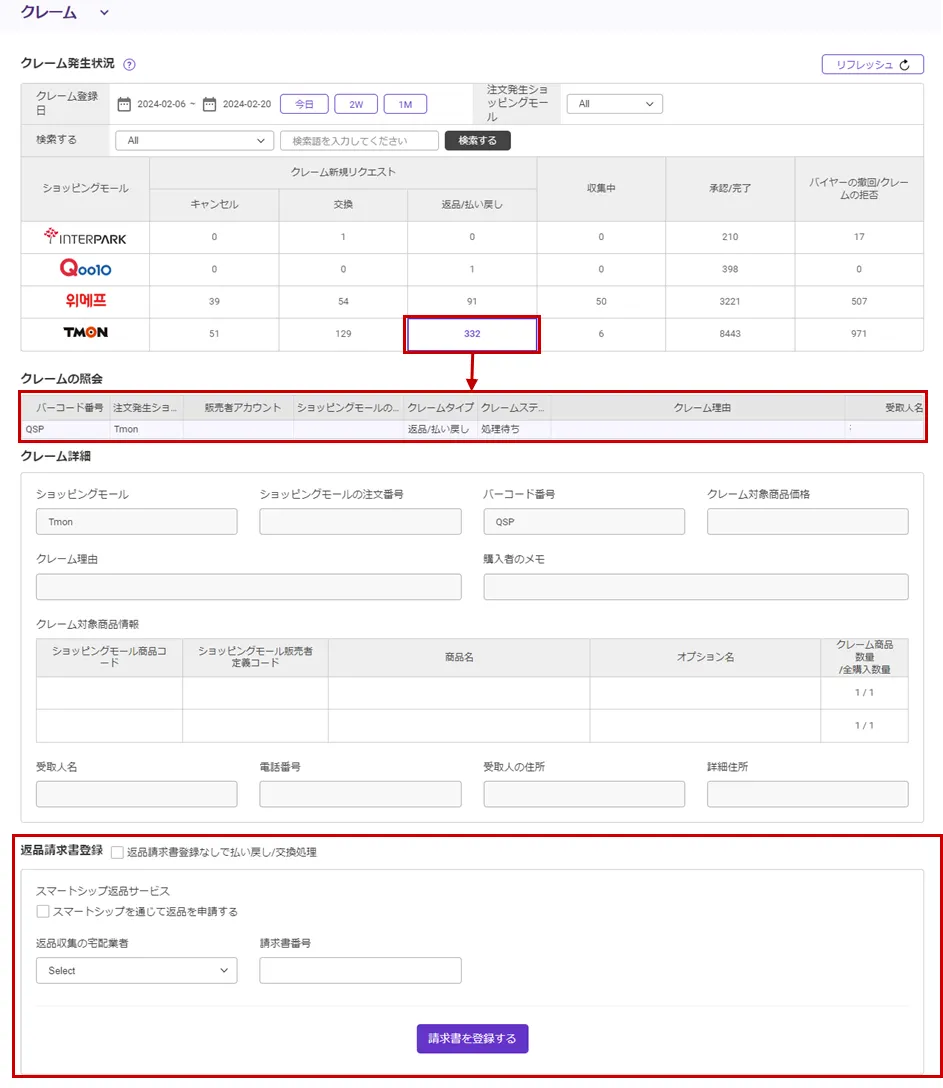Open the クレーム page title dropdown chevron
Image resolution: width=943 pixels, height=1088 pixels.
point(104,12)
